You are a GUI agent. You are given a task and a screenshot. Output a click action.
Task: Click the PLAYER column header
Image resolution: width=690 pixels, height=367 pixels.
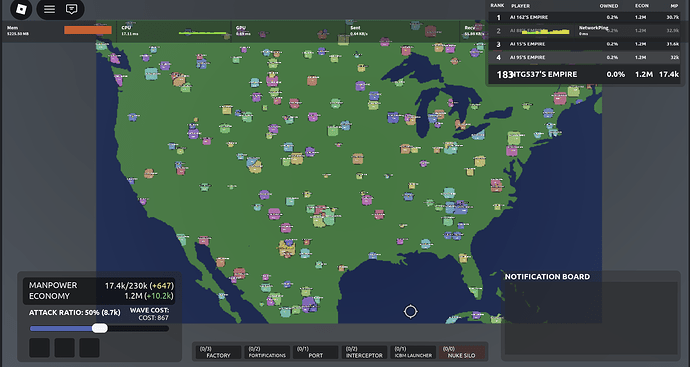point(520,6)
